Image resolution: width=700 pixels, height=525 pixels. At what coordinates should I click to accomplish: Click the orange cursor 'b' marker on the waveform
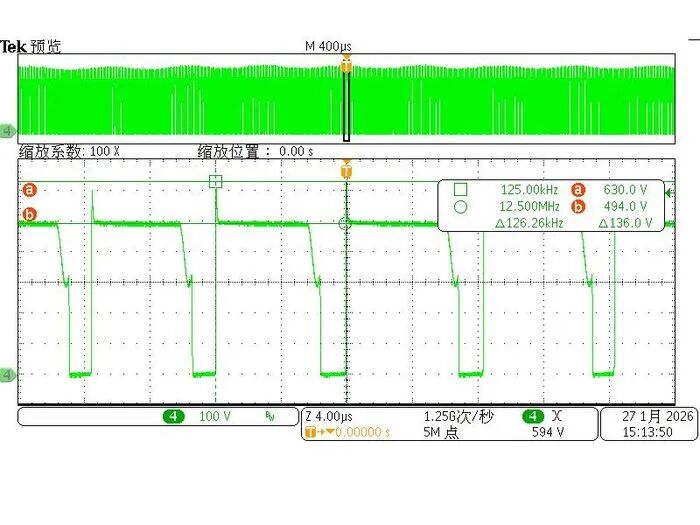click(29, 215)
